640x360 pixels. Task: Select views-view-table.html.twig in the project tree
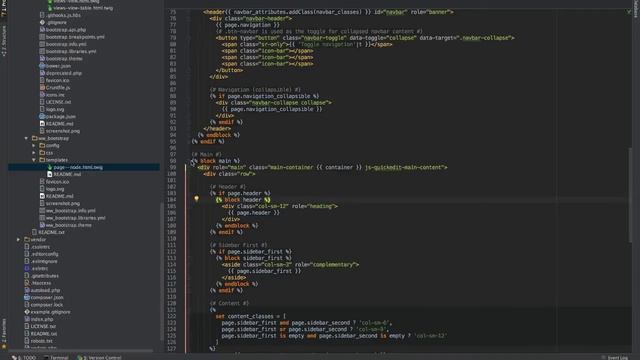tap(83, 8)
